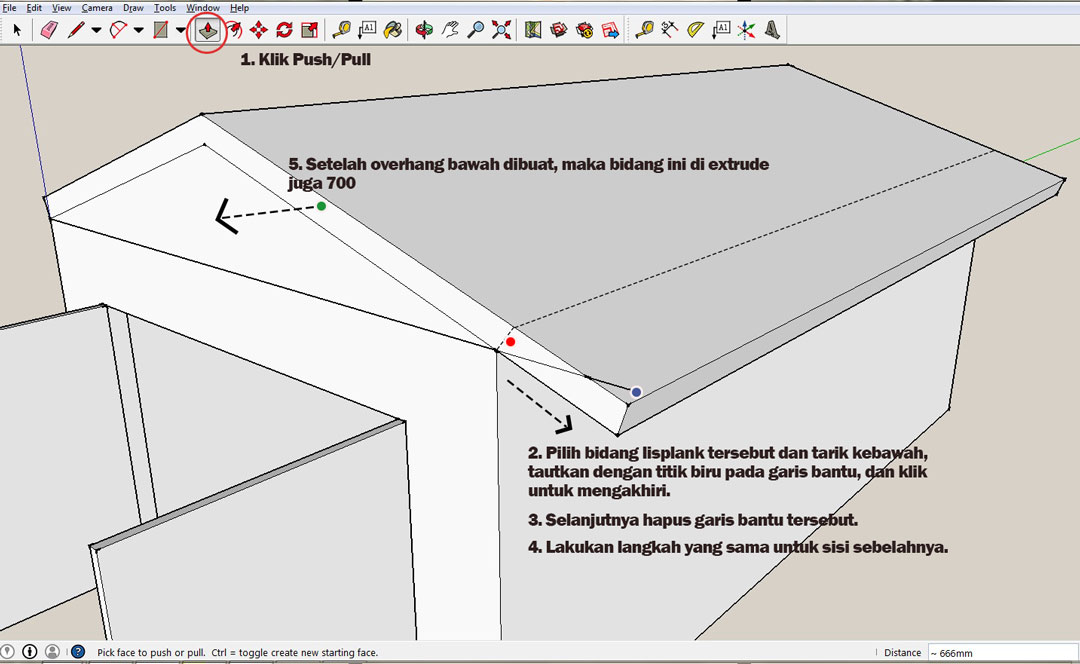The width and height of the screenshot is (1080, 664).
Task: Open the Edit menu
Action: [x=34, y=8]
